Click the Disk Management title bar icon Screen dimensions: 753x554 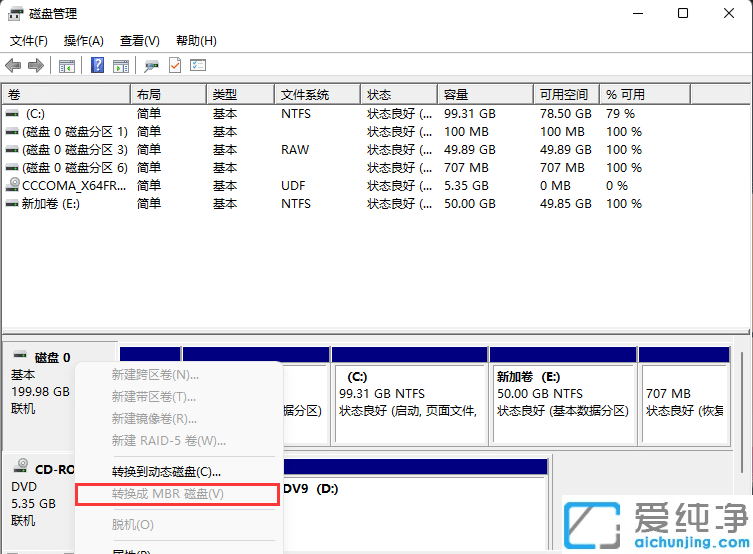[15, 14]
